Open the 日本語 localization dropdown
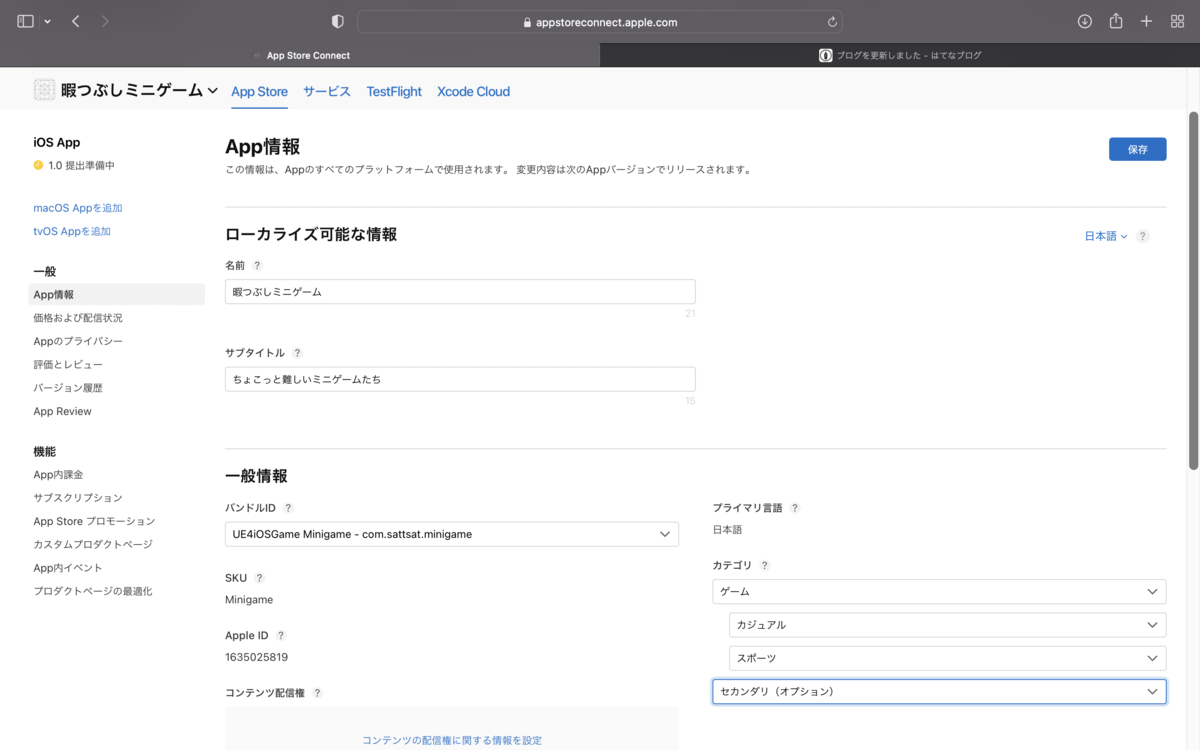 1106,237
